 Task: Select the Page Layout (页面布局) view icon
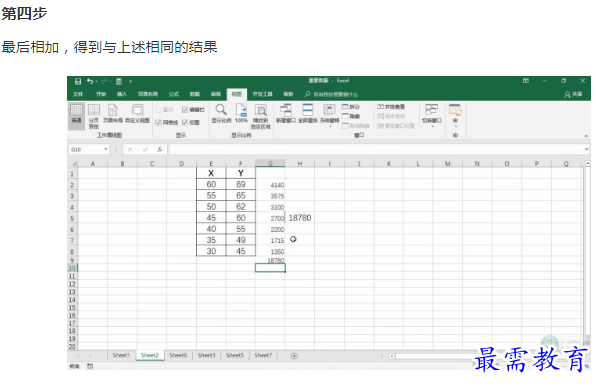(x=113, y=114)
